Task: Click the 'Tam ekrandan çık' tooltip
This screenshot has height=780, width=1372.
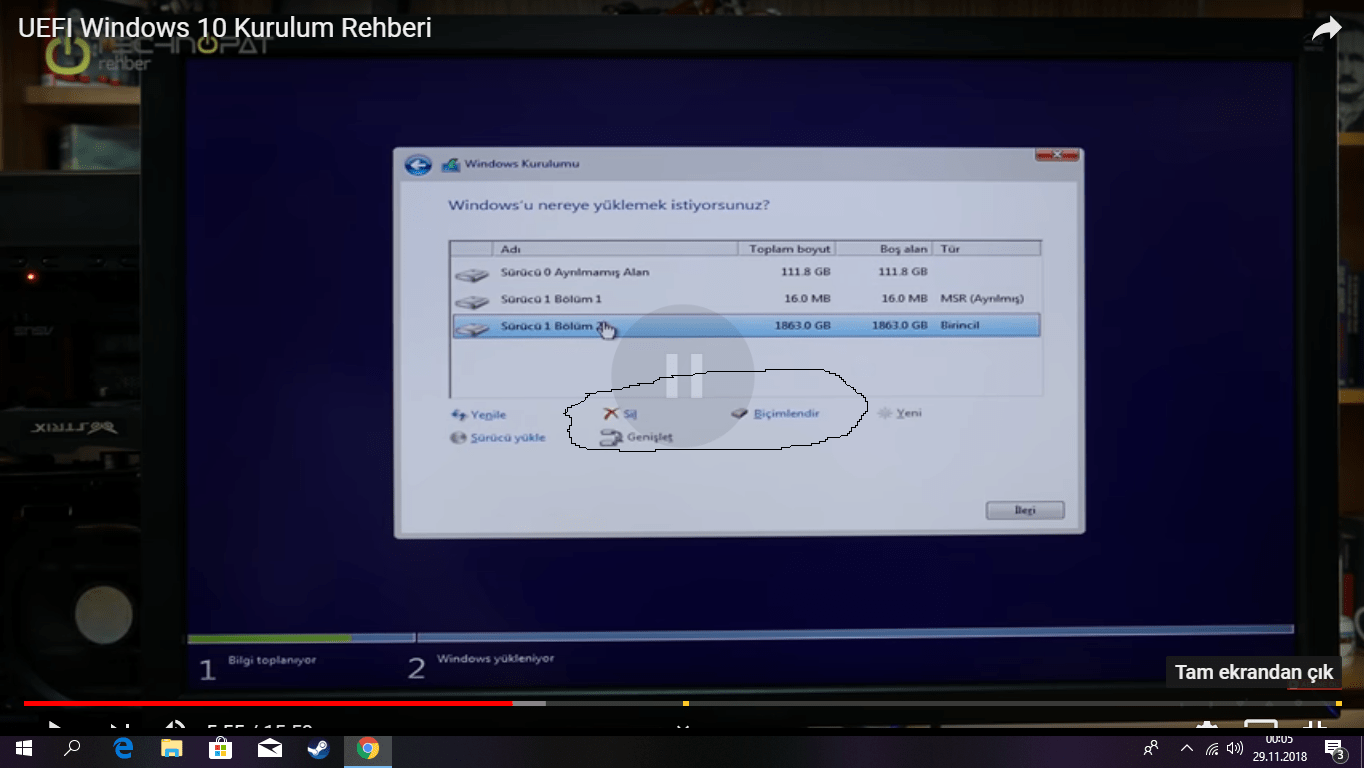Action: pos(1254,672)
